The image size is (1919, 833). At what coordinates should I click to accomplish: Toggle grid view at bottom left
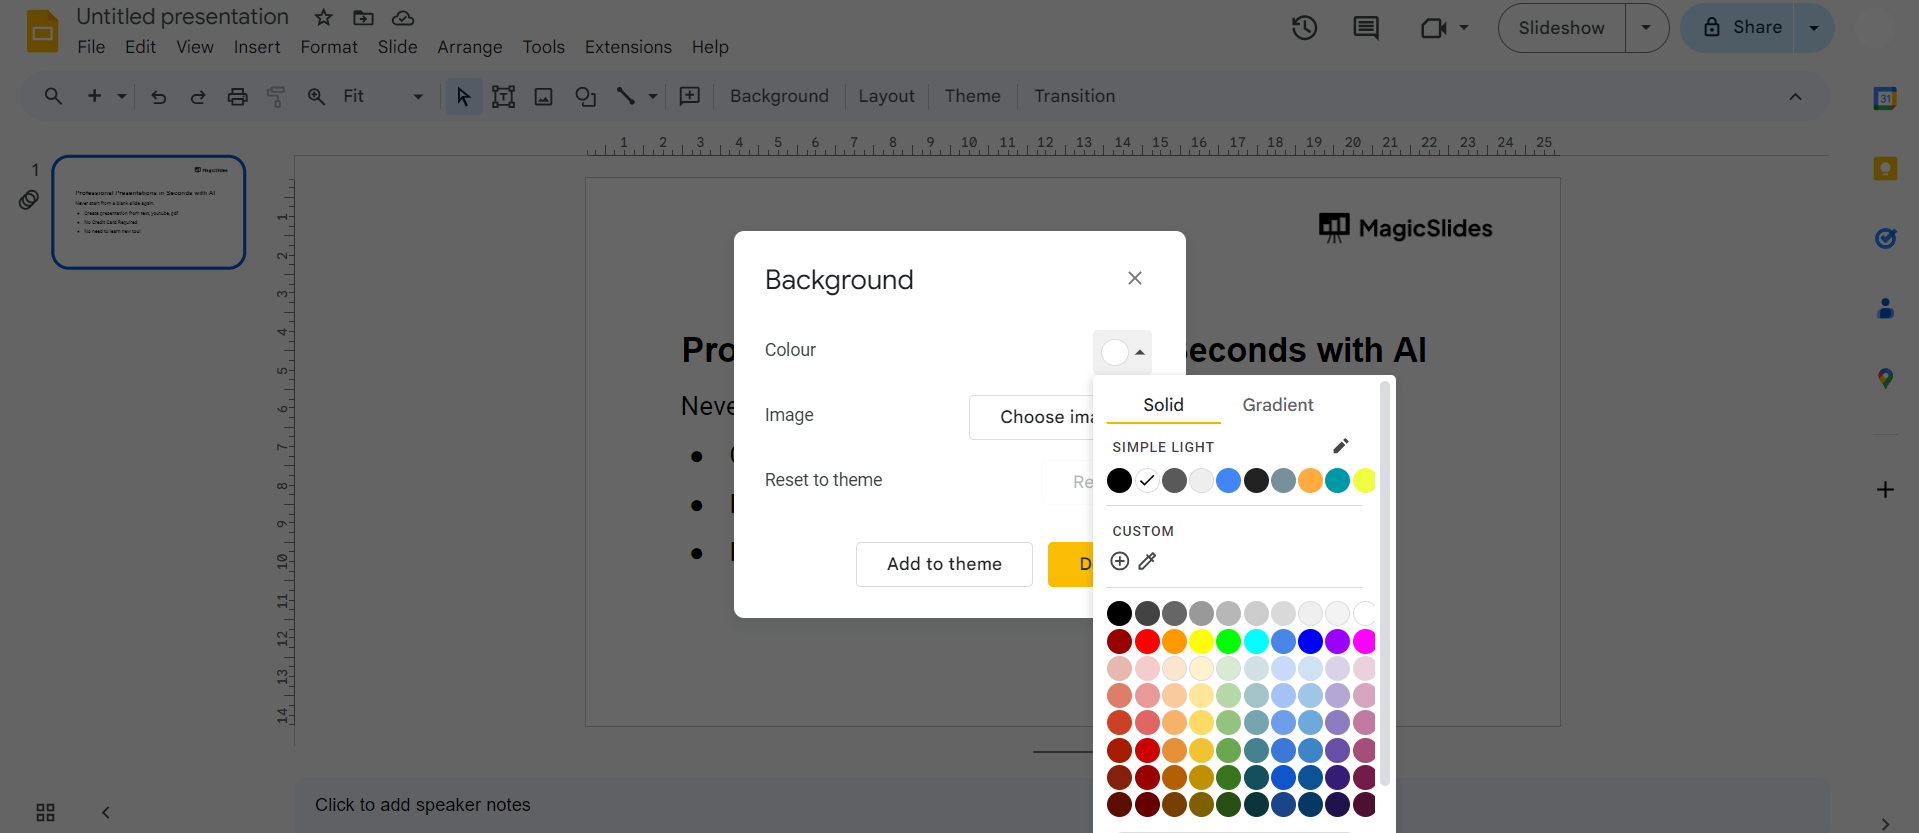pyautogui.click(x=45, y=812)
